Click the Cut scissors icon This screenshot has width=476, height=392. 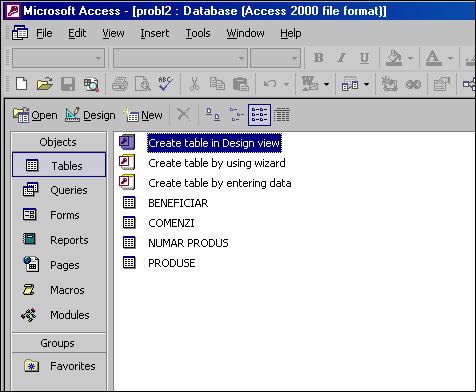pyautogui.click(x=194, y=84)
